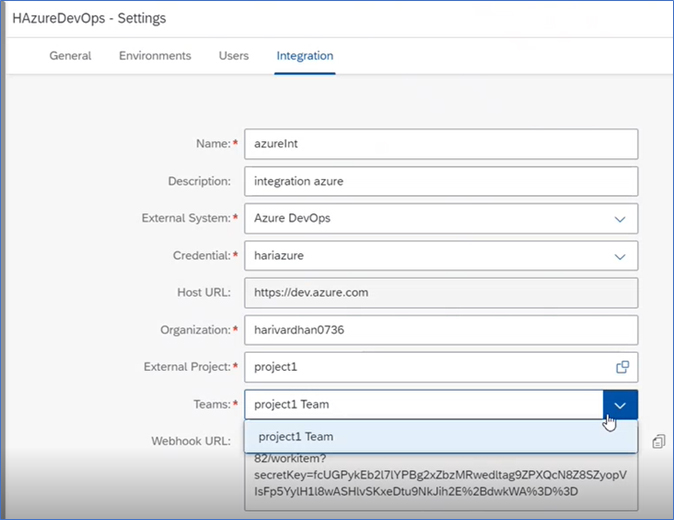The width and height of the screenshot is (674, 520).
Task: Open the External Project value help icon
Action: point(621,367)
